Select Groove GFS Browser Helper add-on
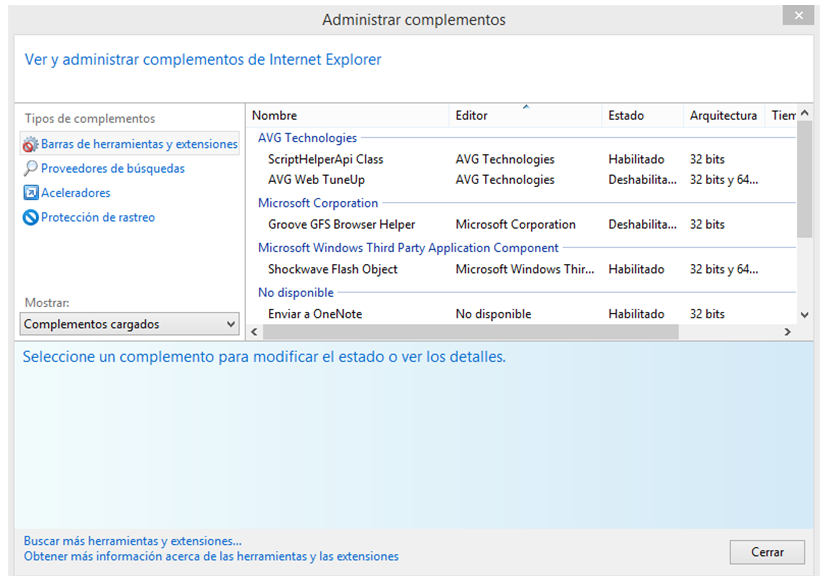 coord(341,225)
